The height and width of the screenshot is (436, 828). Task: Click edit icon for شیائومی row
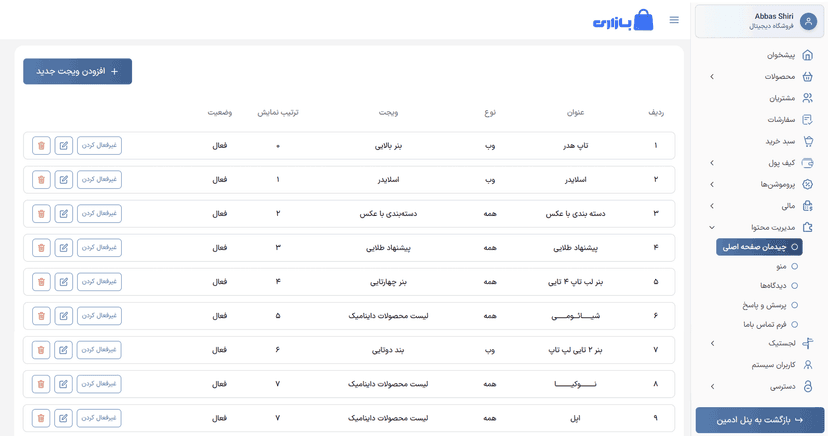pyautogui.click(x=64, y=316)
